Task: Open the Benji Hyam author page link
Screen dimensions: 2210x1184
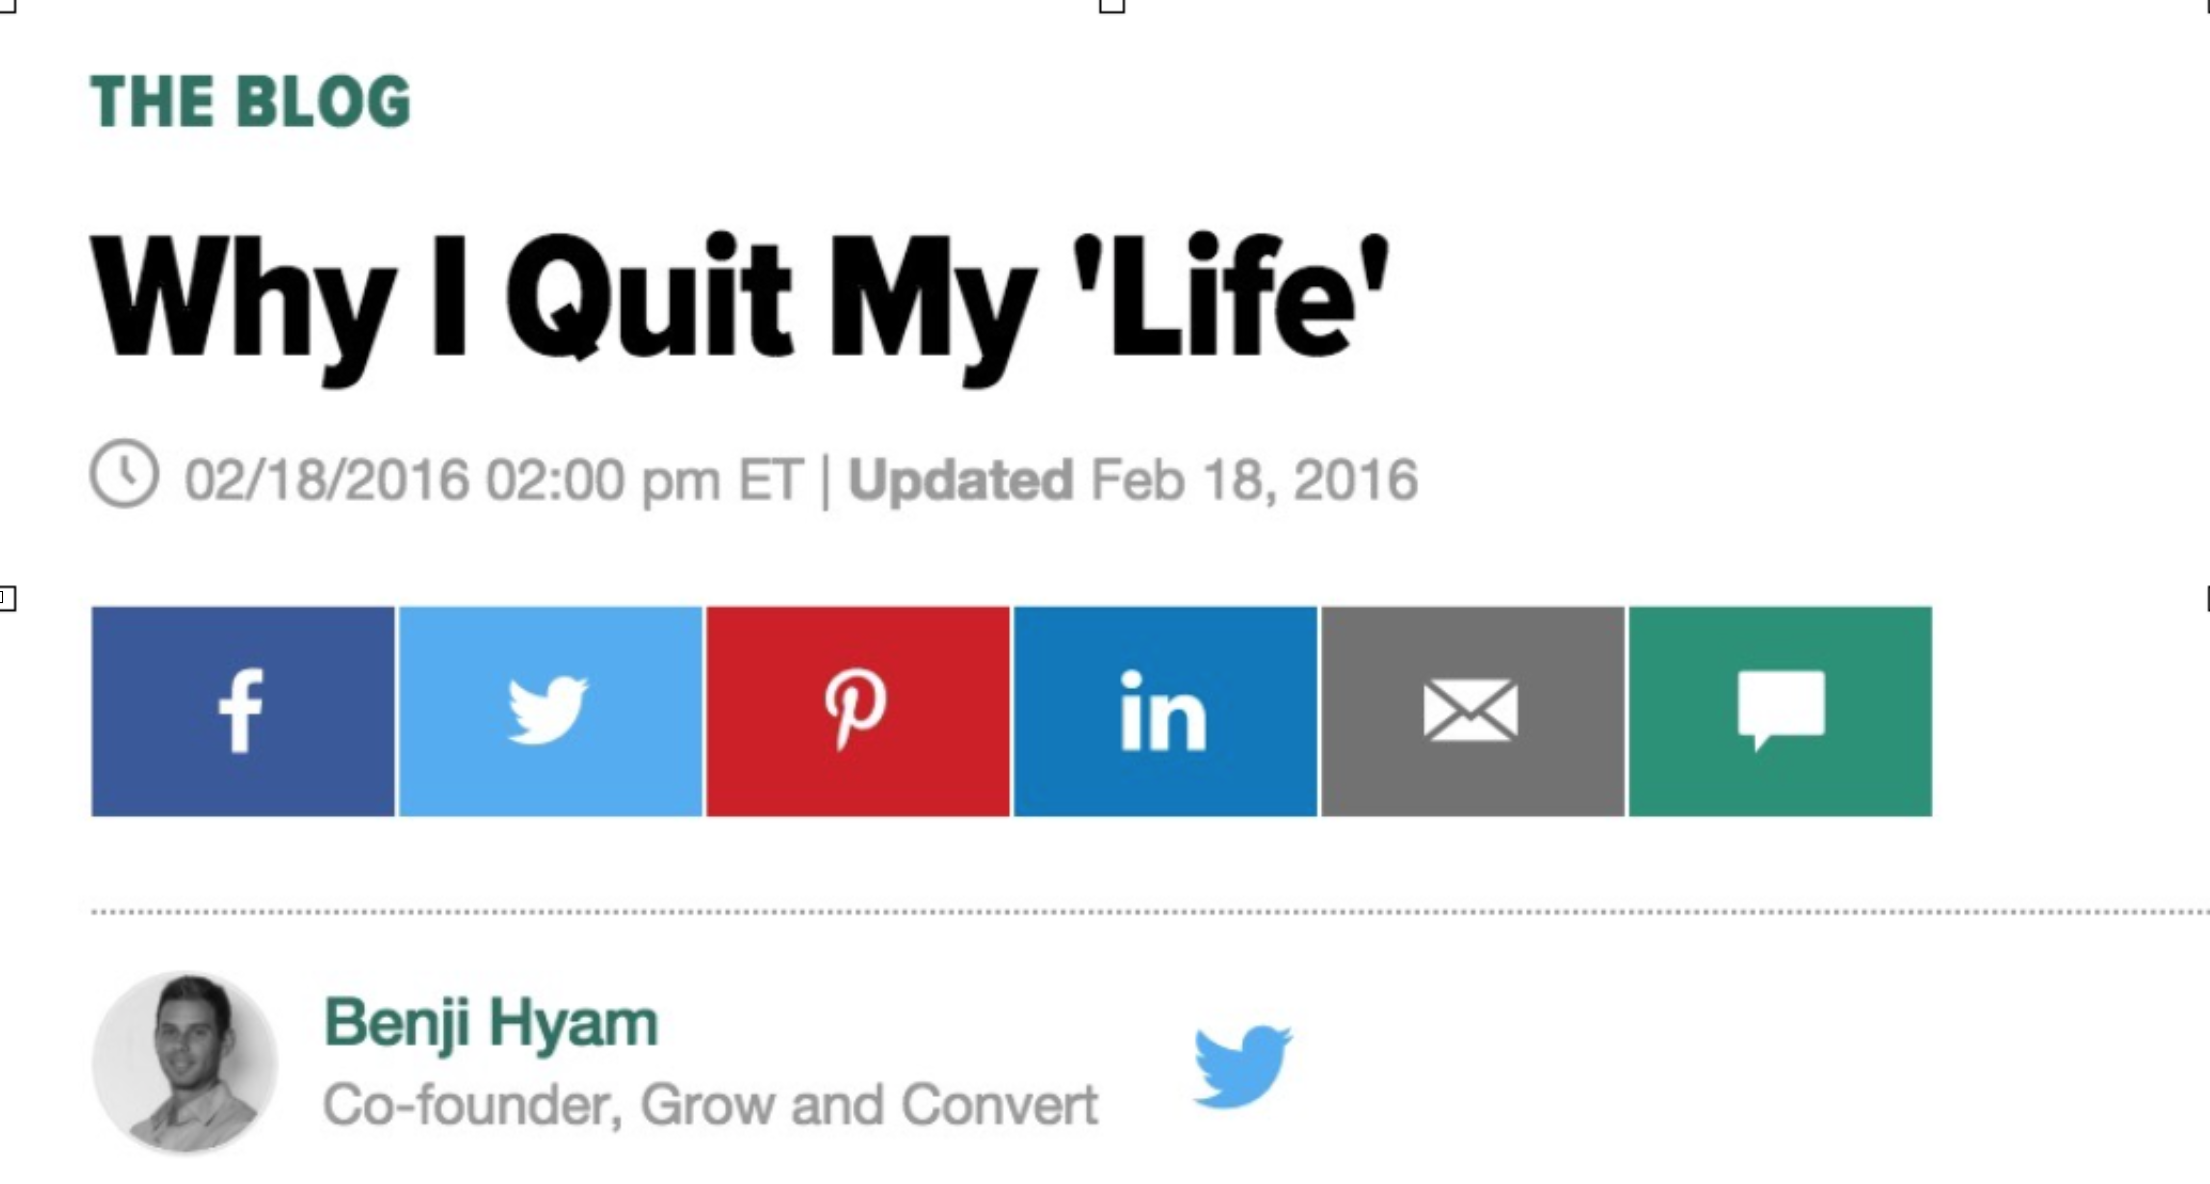Action: (491, 1022)
